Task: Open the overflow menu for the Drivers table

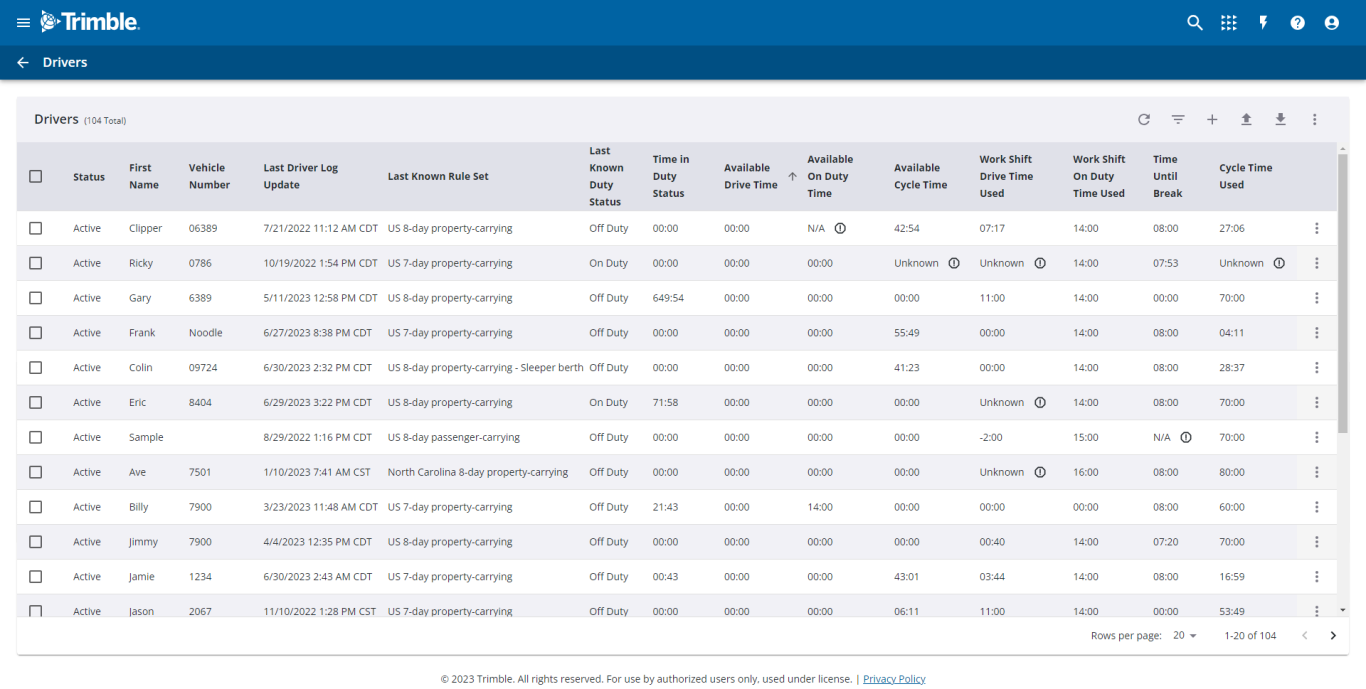Action: click(x=1314, y=119)
